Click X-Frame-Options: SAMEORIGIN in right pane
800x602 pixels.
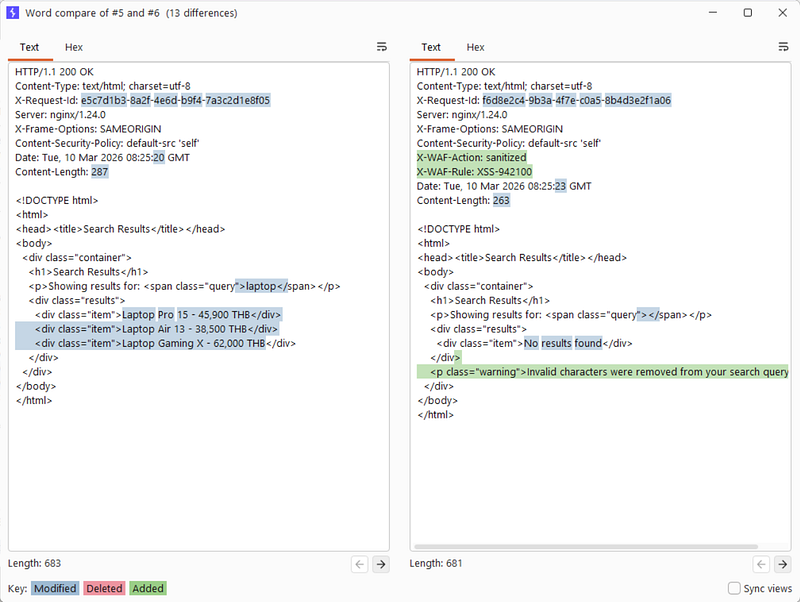(x=490, y=129)
